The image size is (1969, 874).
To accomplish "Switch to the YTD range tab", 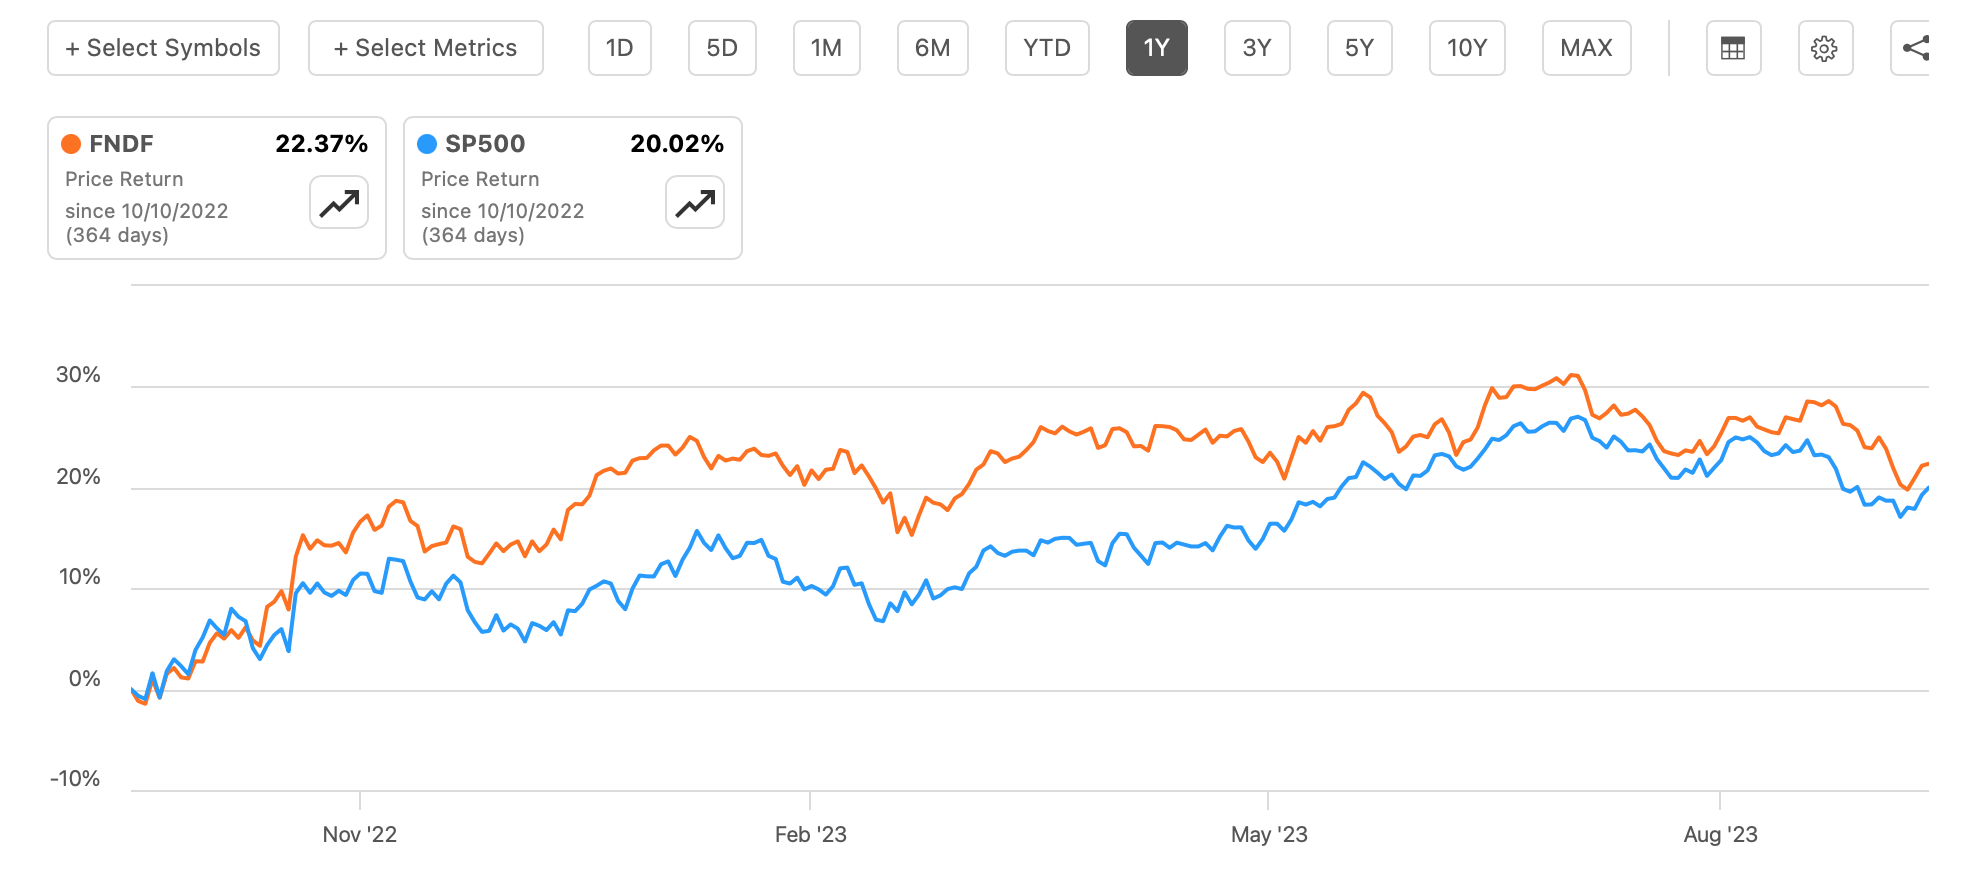I will click(x=1047, y=47).
